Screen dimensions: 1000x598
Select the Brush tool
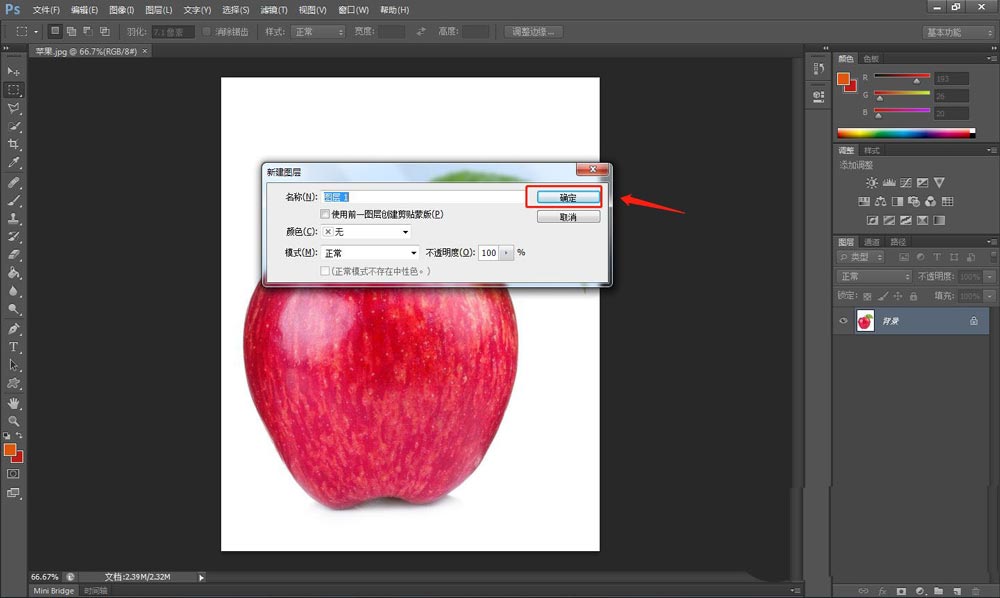pos(13,201)
